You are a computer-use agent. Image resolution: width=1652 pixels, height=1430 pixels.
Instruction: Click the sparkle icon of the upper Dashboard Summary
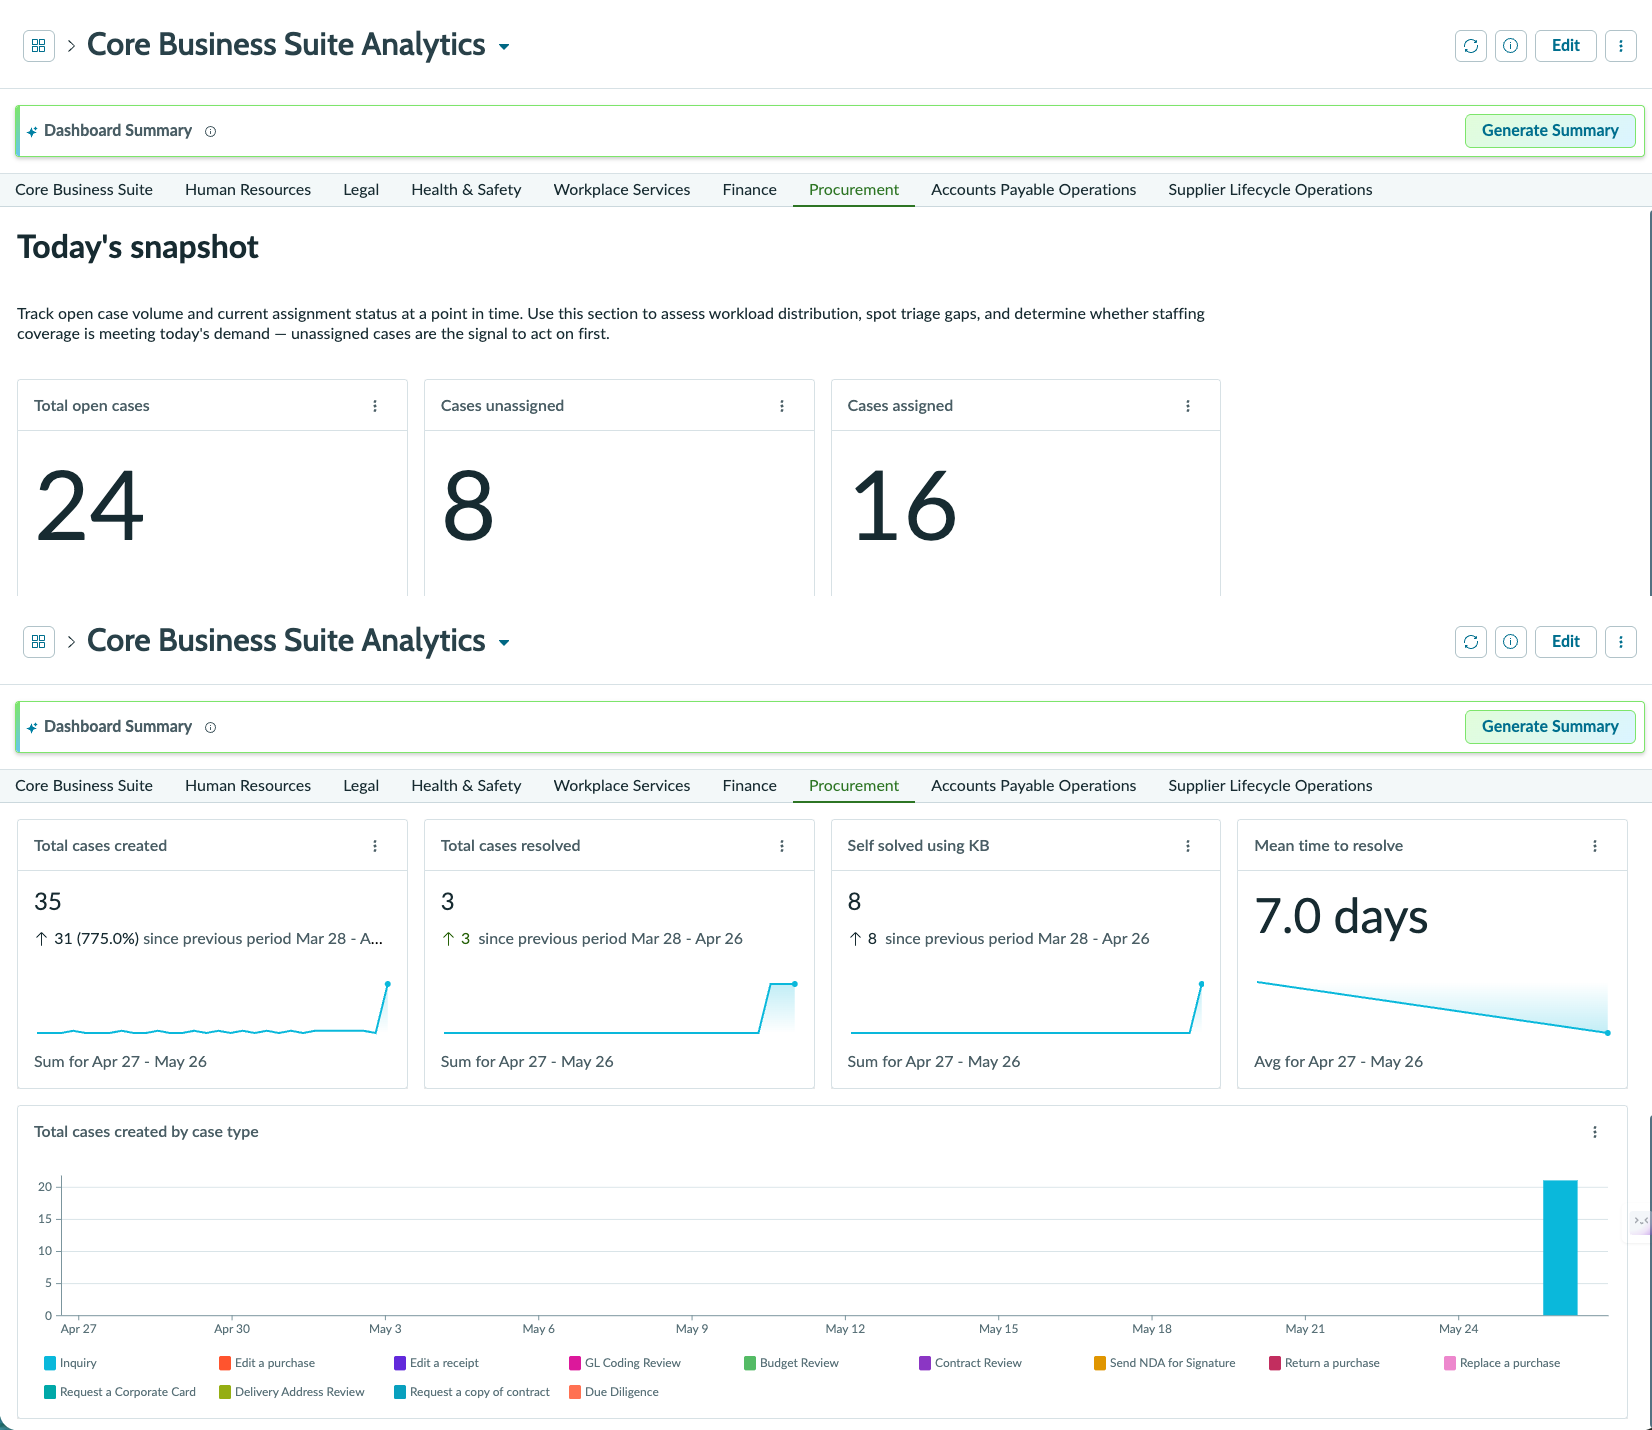32,131
